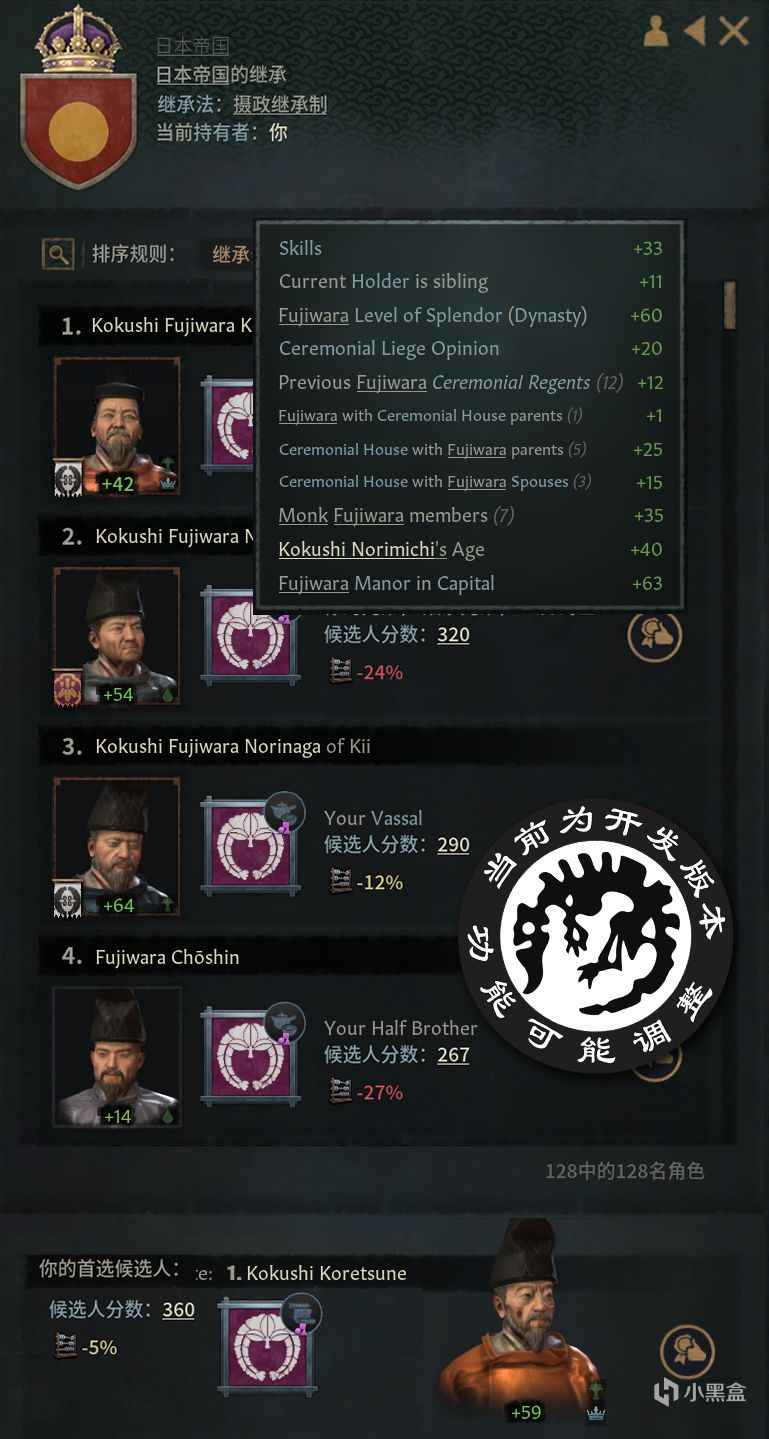Click nominate icon beside Kokushi Koretsune at bottom

pos(687,1351)
